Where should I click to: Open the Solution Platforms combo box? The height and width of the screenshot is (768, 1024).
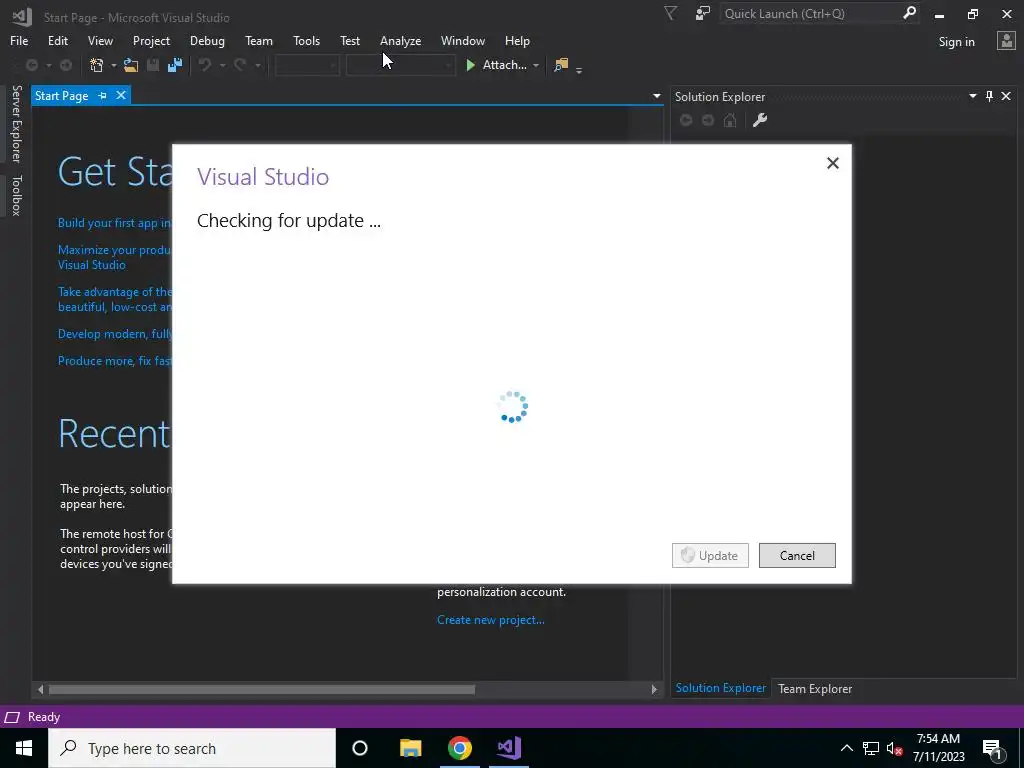(400, 65)
